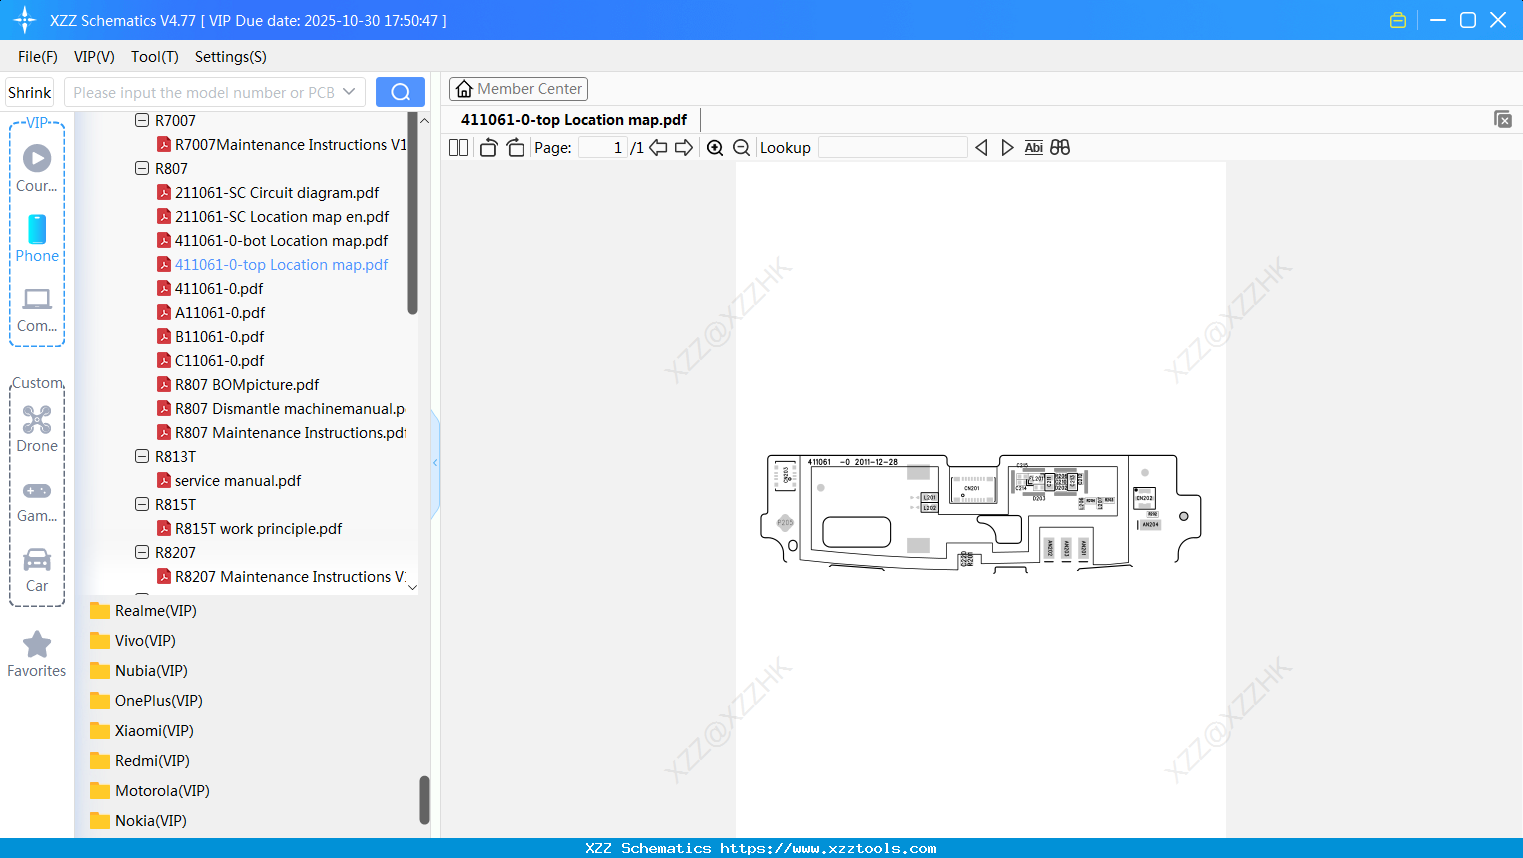Image resolution: width=1523 pixels, height=858 pixels.
Task: Rotate the PDF page counterclockwise
Action: click(x=489, y=148)
